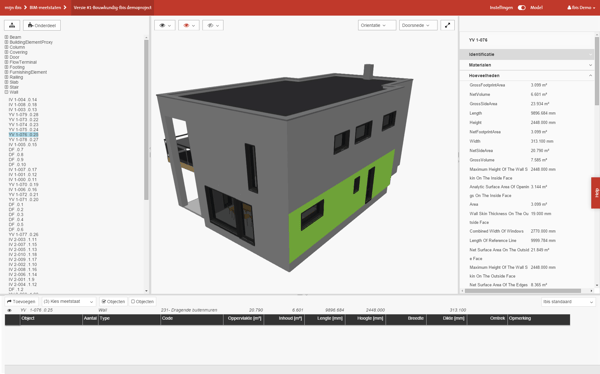600x374 pixels.
Task: Click the Onderdeel button
Action: click(x=42, y=25)
